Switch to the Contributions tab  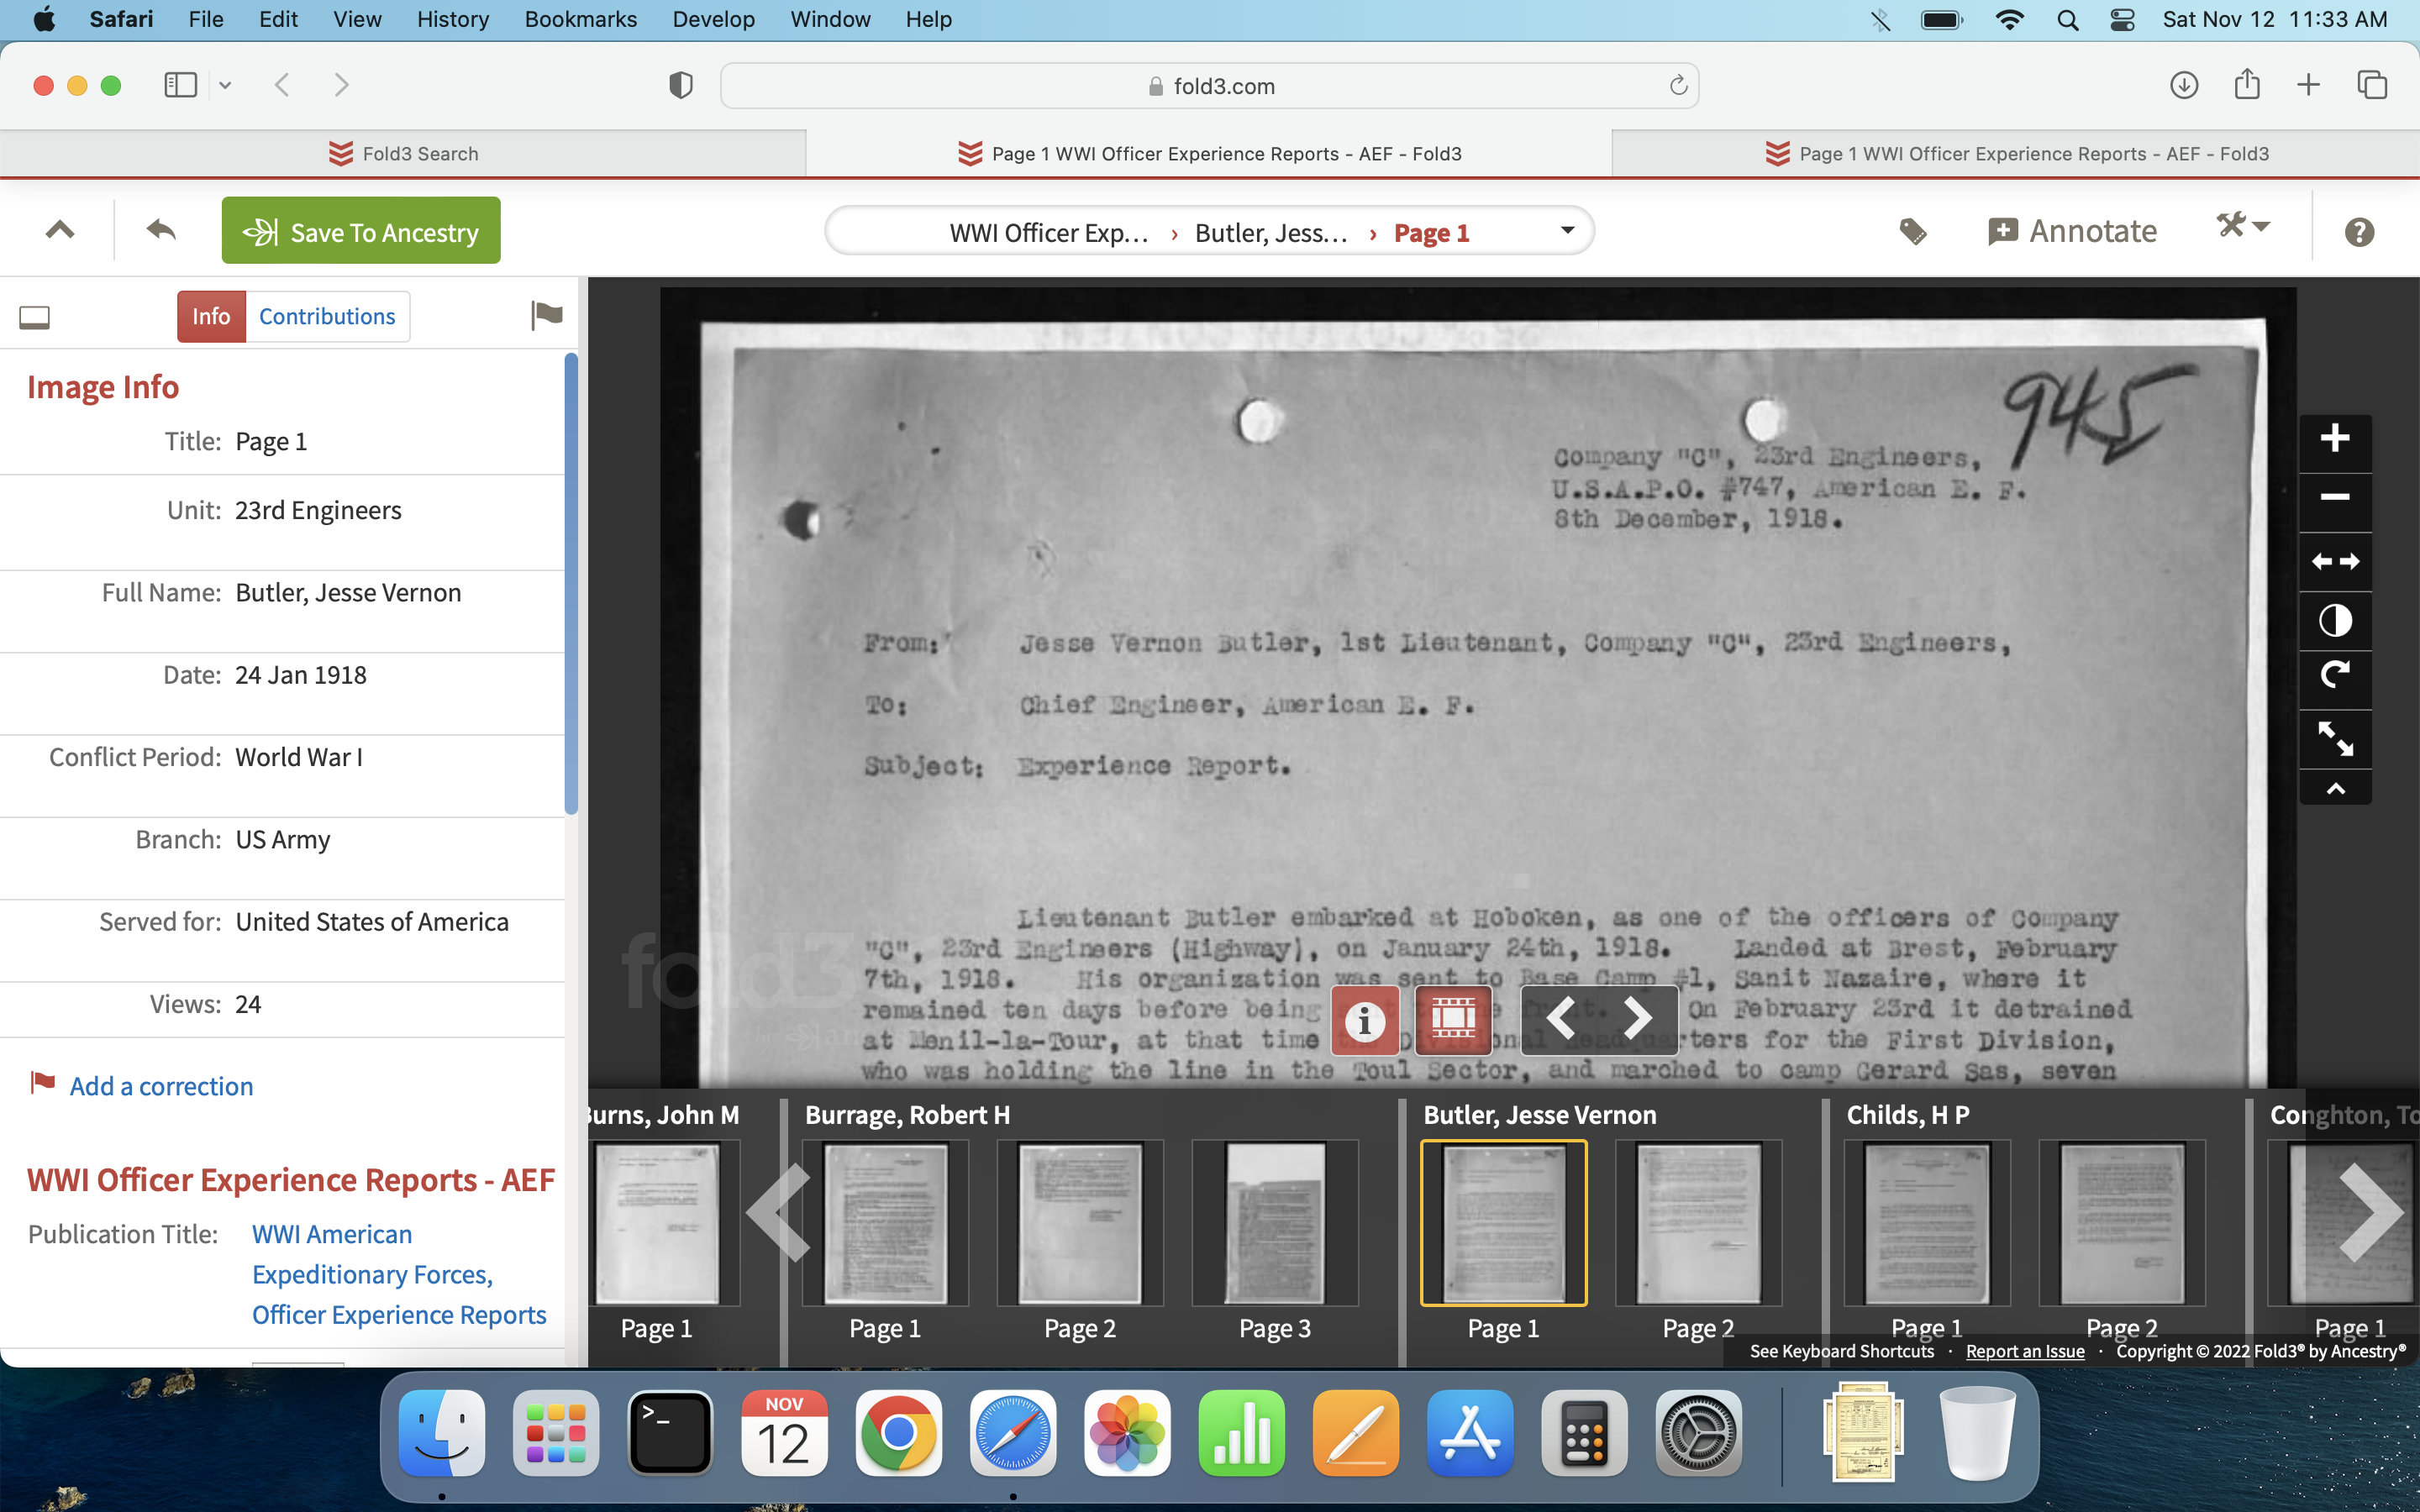click(327, 317)
